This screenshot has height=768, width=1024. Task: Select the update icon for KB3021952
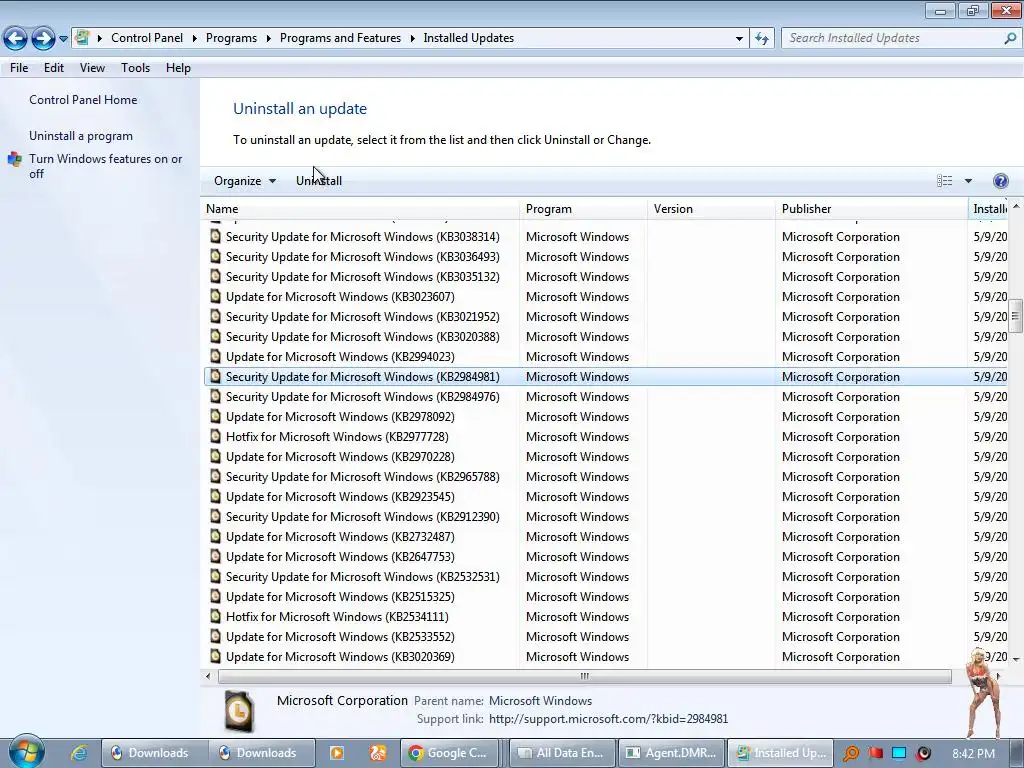[x=215, y=317]
